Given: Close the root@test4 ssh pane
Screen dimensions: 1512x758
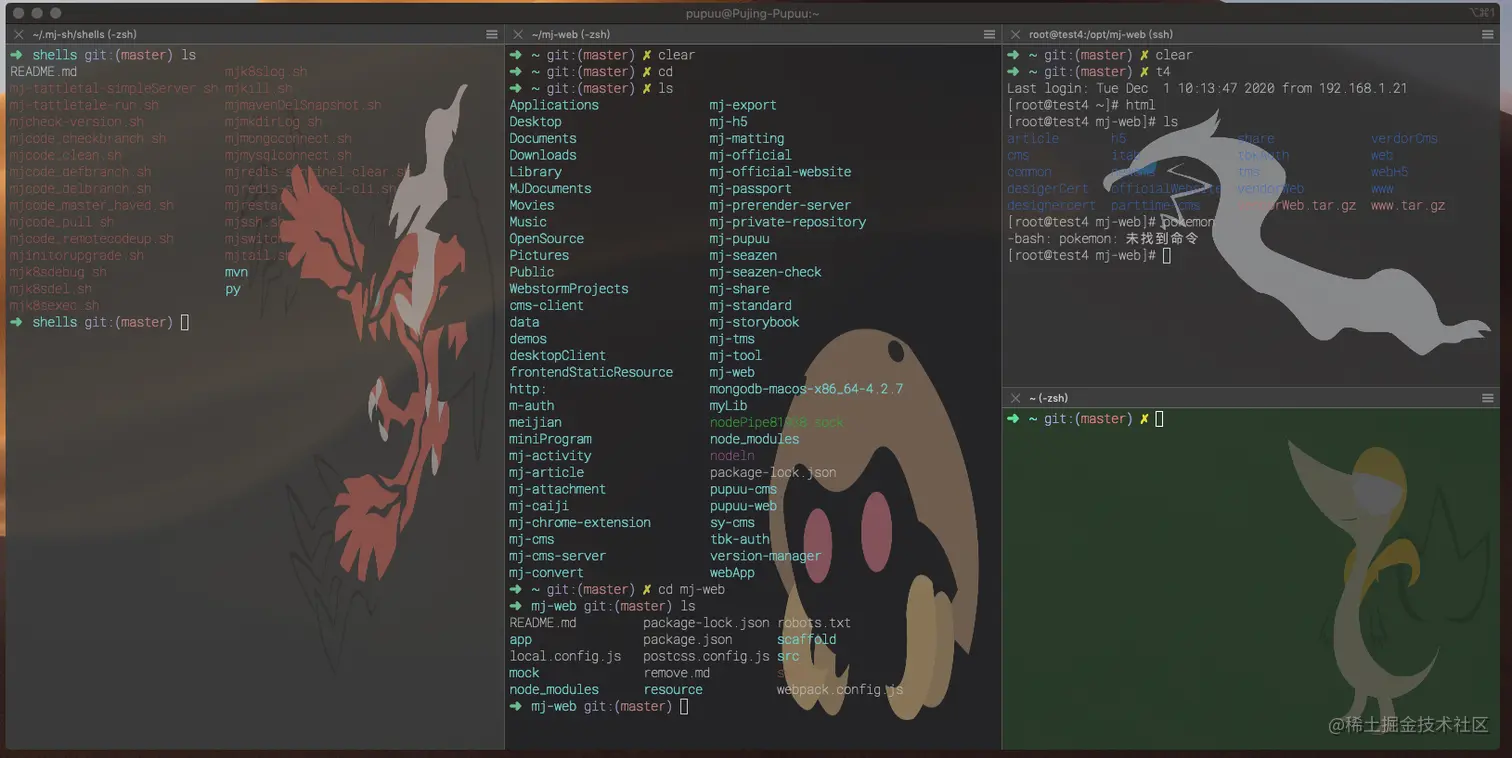Looking at the screenshot, I should 1014,35.
